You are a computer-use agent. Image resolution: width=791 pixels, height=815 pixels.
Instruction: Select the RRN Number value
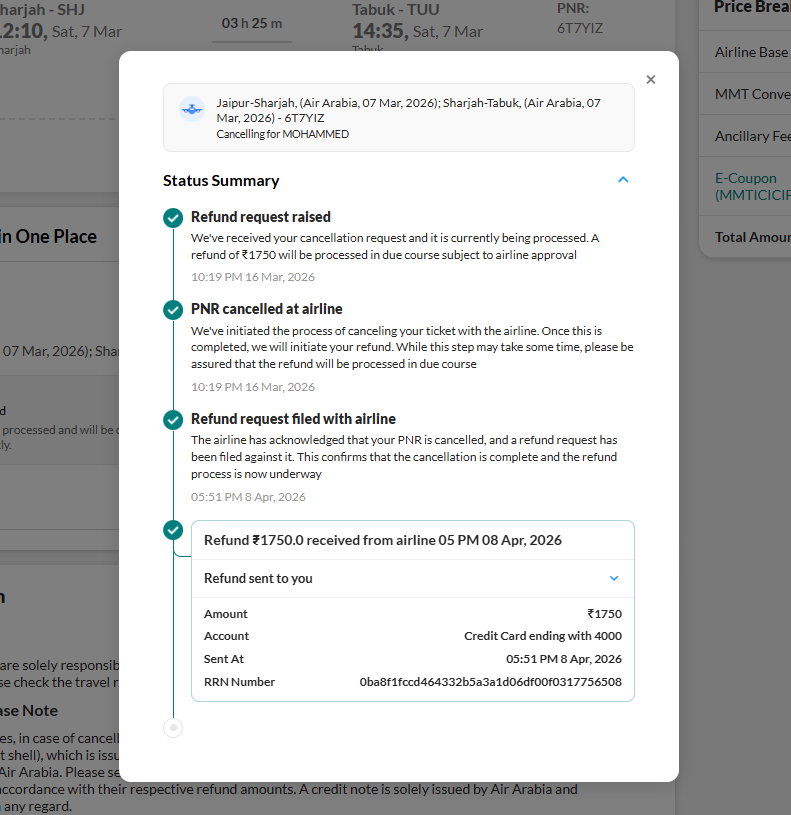(491, 682)
